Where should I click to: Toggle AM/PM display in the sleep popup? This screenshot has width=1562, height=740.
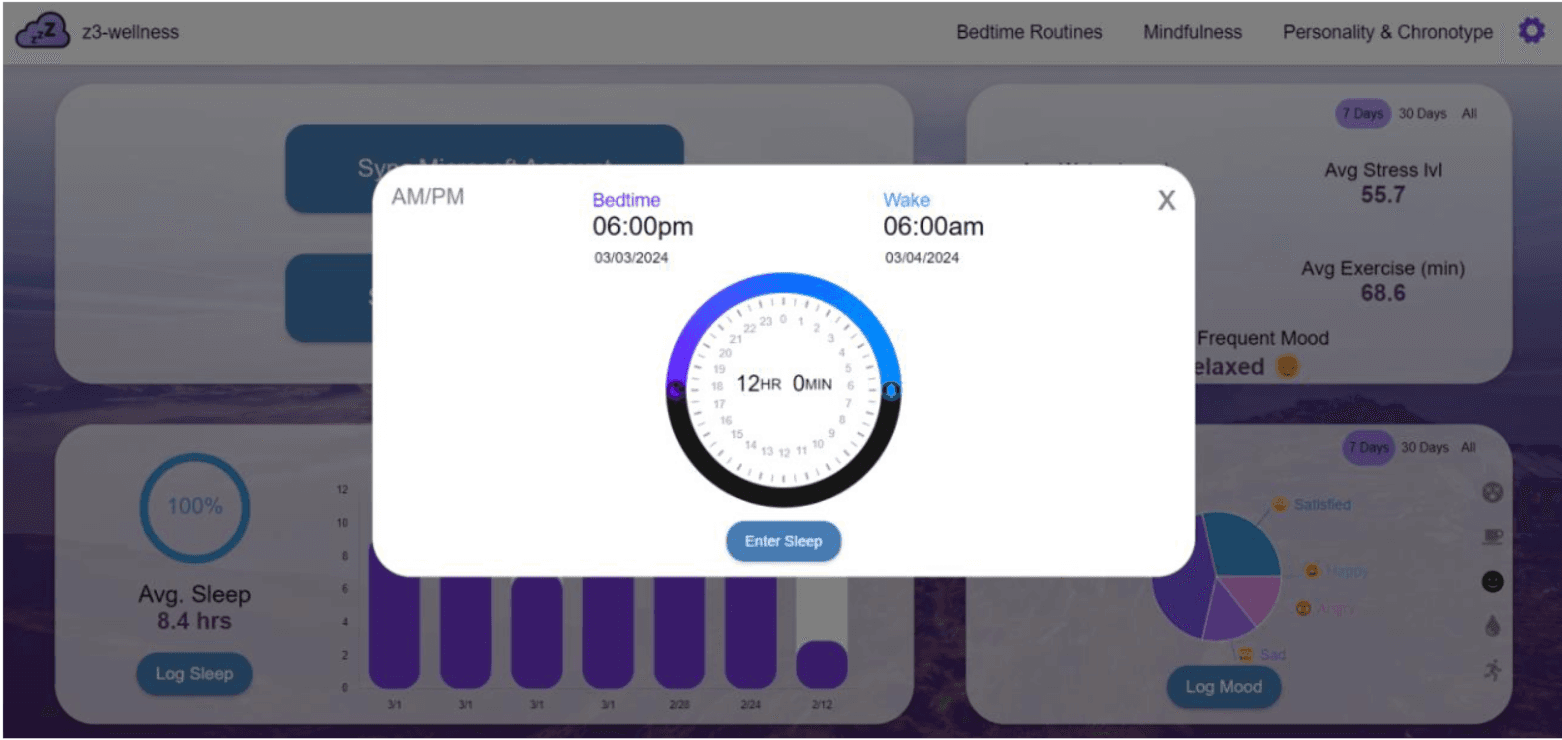click(x=428, y=196)
